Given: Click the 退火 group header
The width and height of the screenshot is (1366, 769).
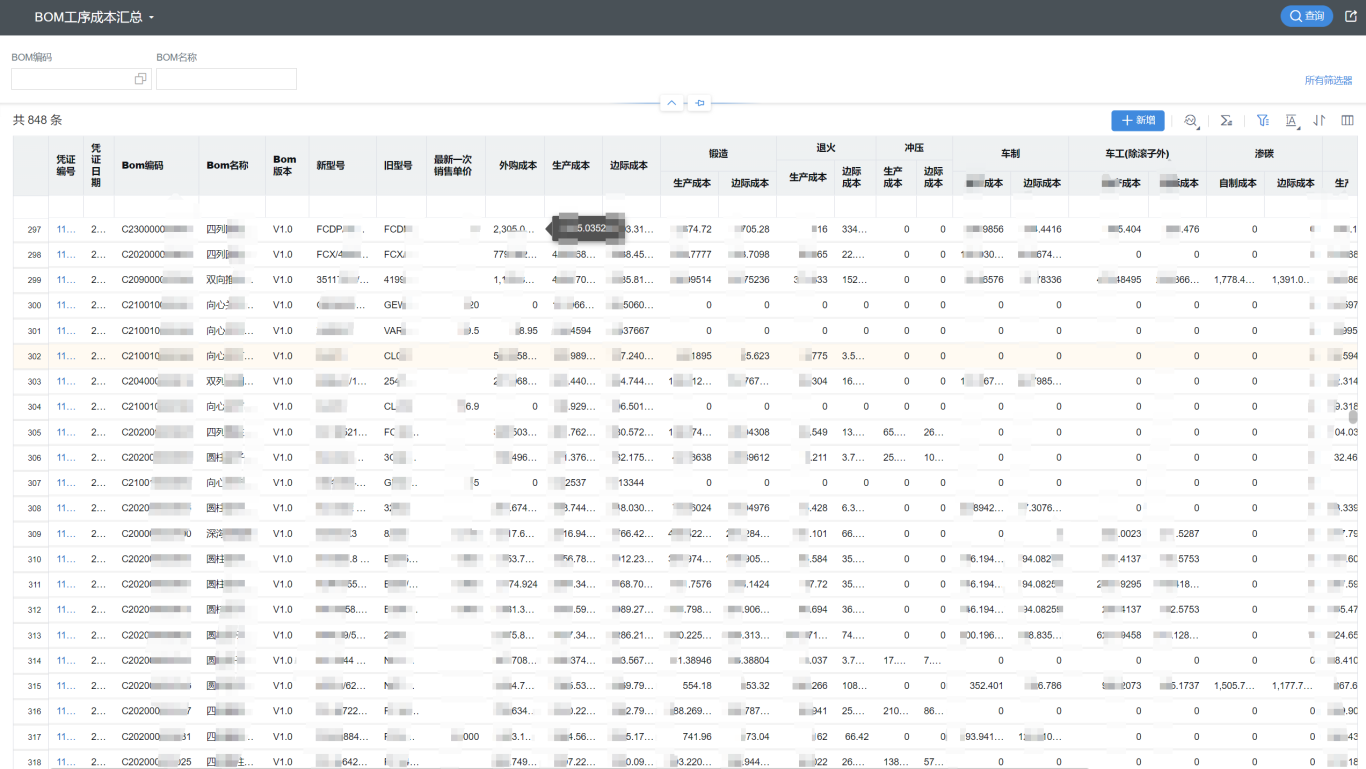Looking at the screenshot, I should tap(826, 148).
